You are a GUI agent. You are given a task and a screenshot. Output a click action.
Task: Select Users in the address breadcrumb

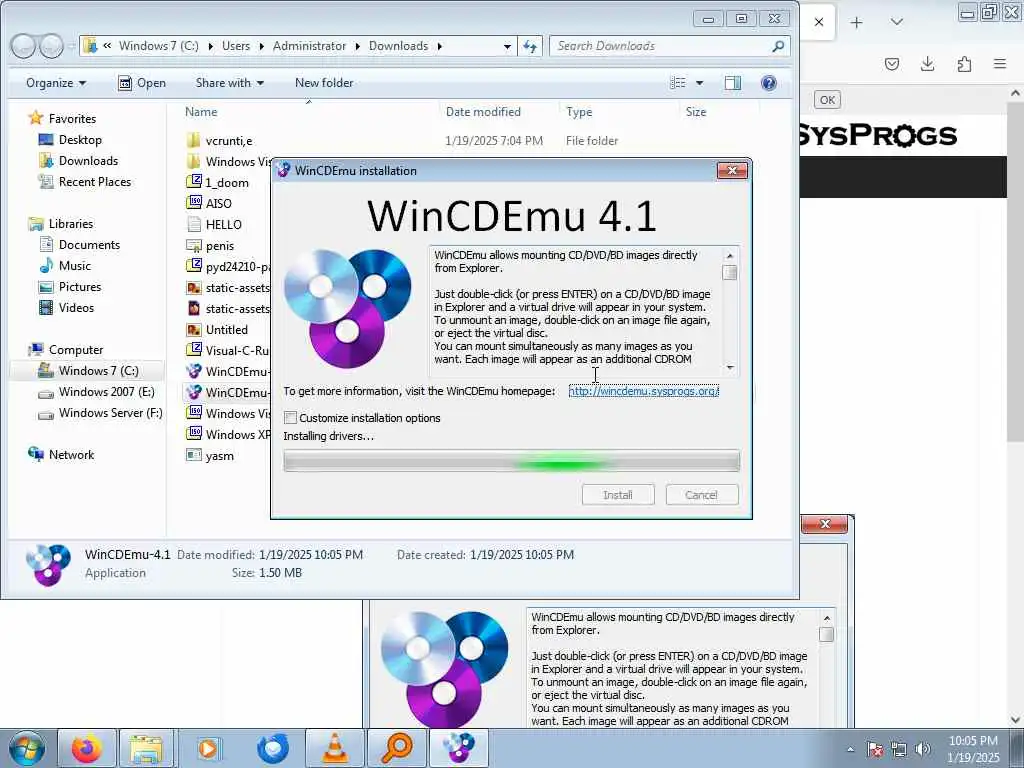(x=236, y=46)
